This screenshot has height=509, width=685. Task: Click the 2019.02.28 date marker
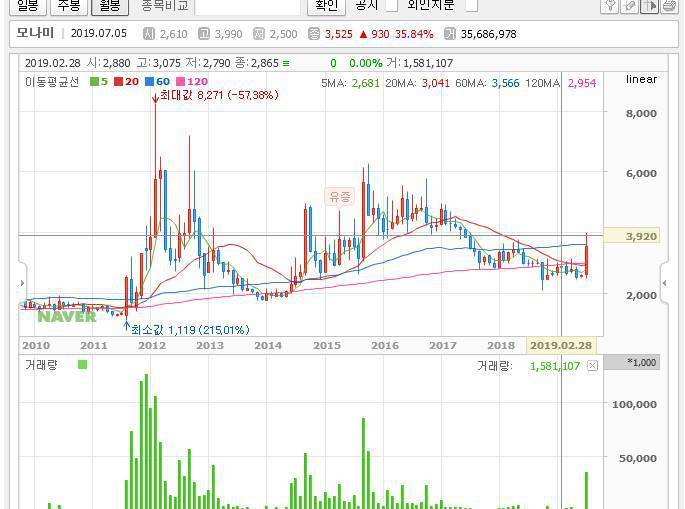[561, 346]
